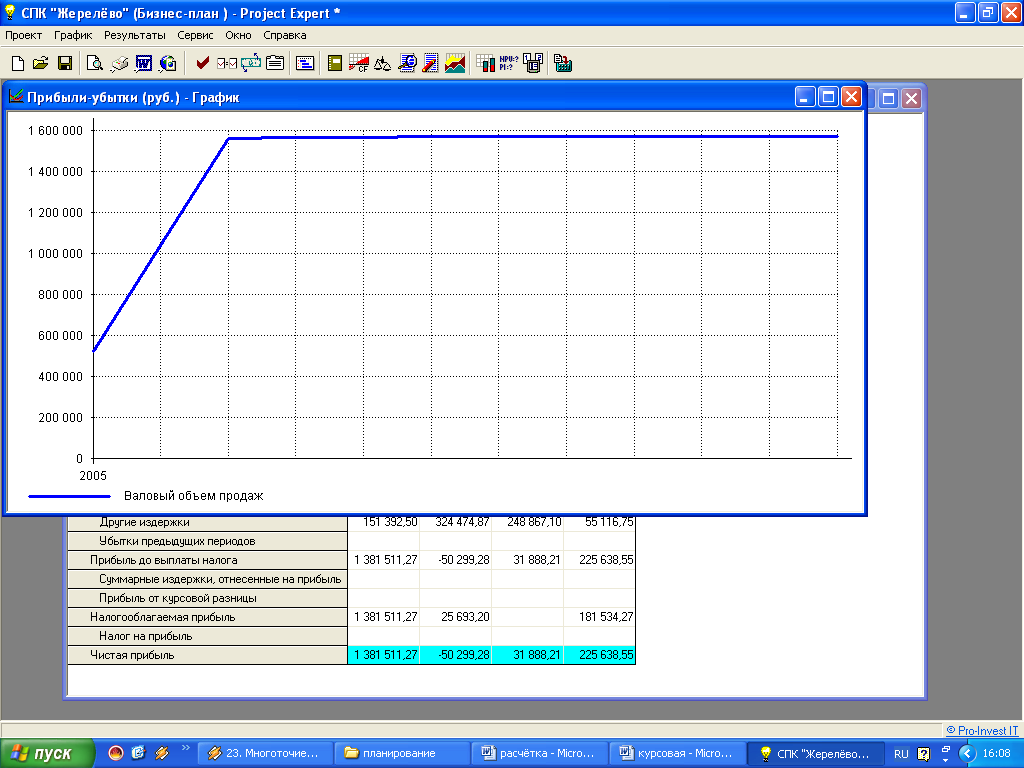This screenshot has height=768, width=1024.
Task: Open a project via the folder icon
Action: 40,63
